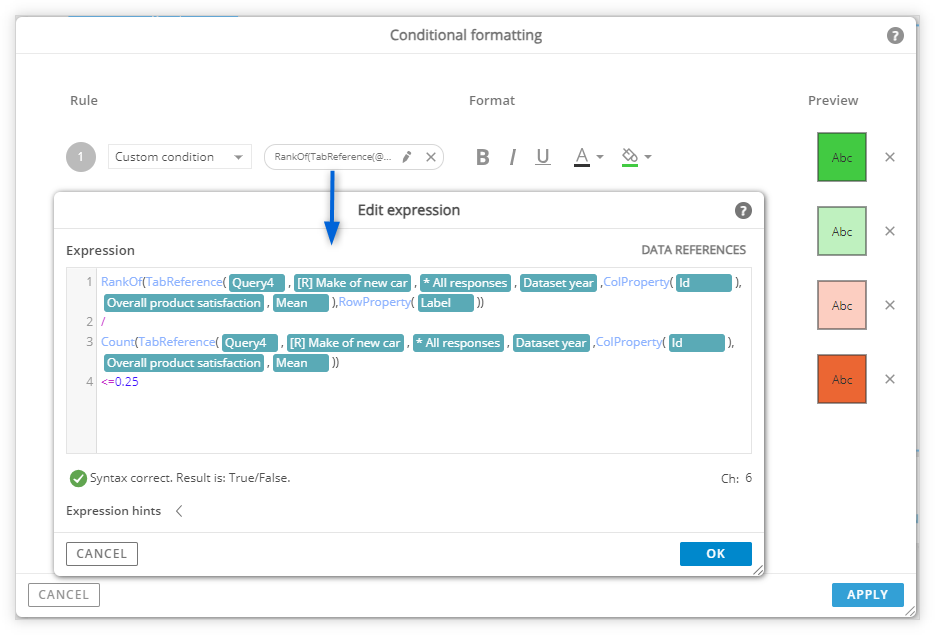935x635 pixels.
Task: Cancel the Edit expression dialog
Action: (x=102, y=554)
